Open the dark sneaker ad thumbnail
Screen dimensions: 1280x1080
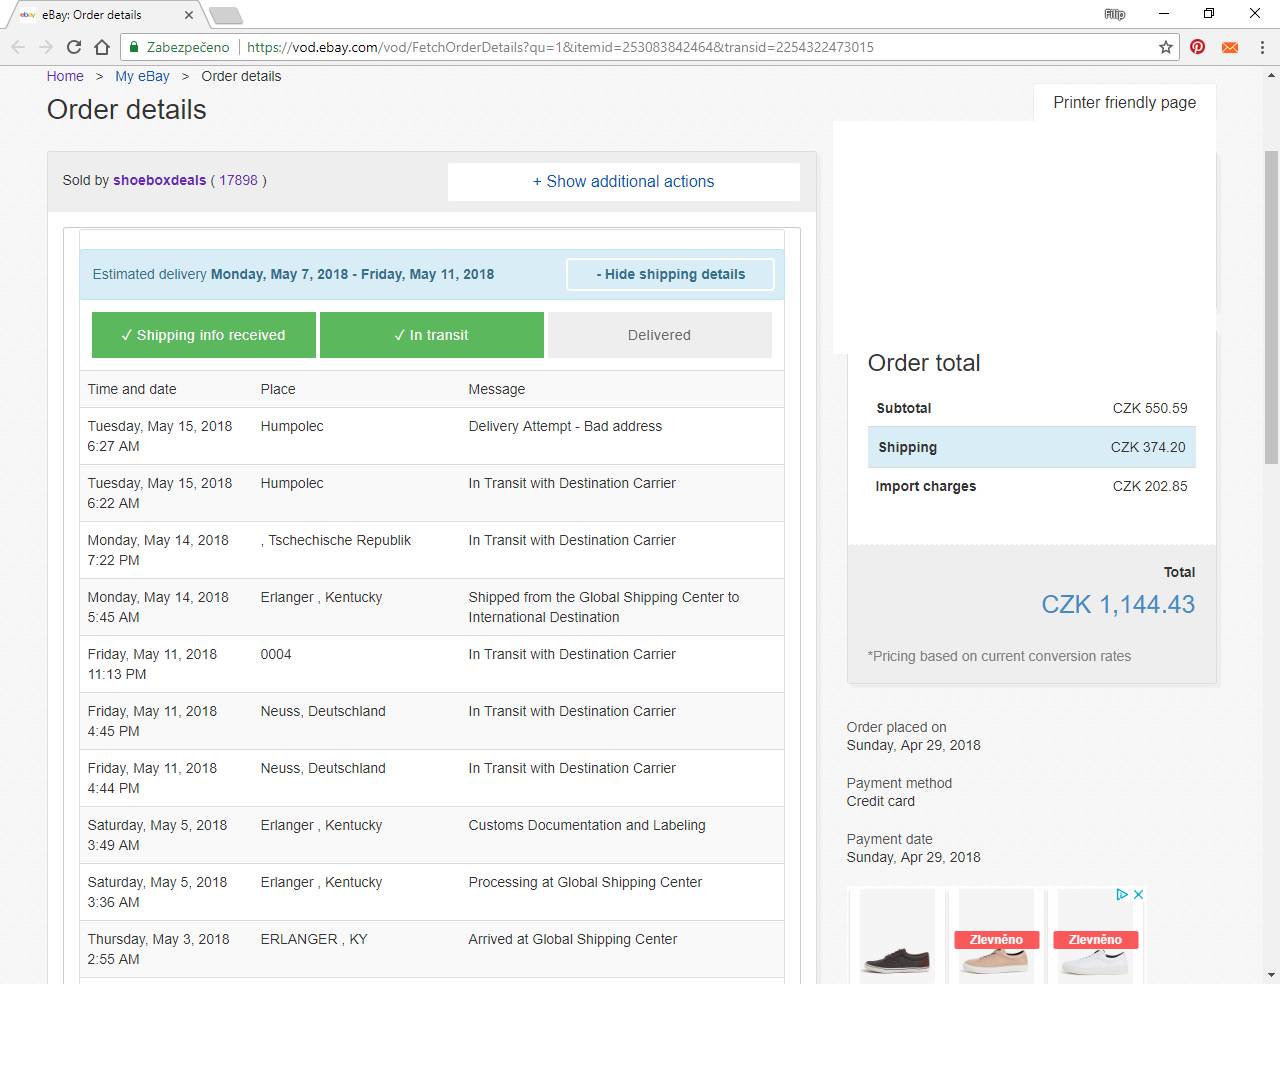[x=897, y=935]
